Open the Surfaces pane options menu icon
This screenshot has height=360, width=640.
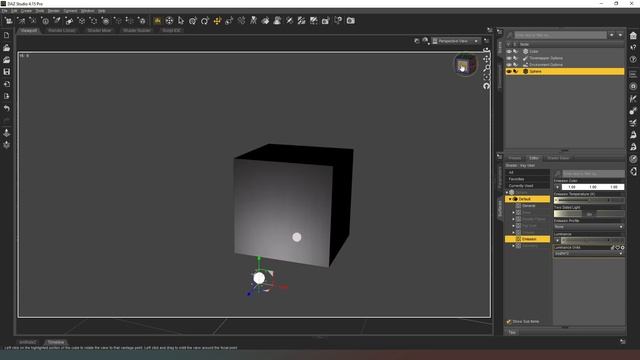(500, 156)
